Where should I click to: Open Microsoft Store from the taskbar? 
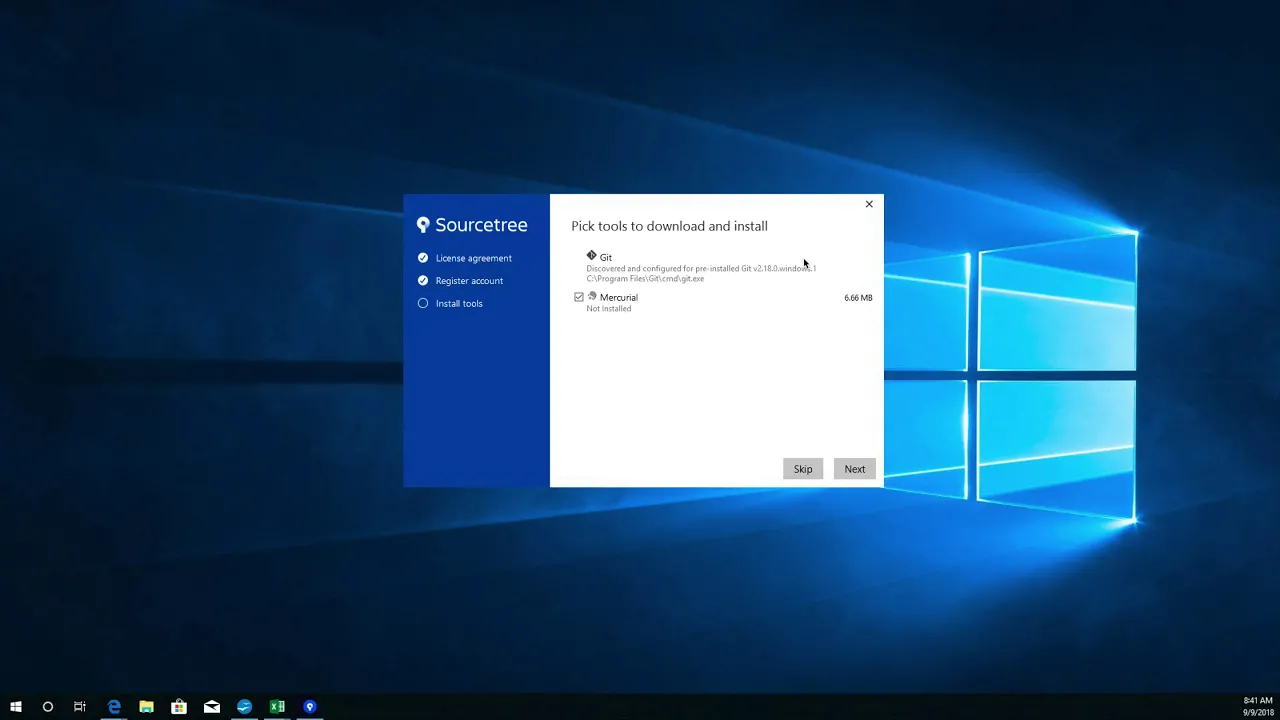pyautogui.click(x=179, y=707)
